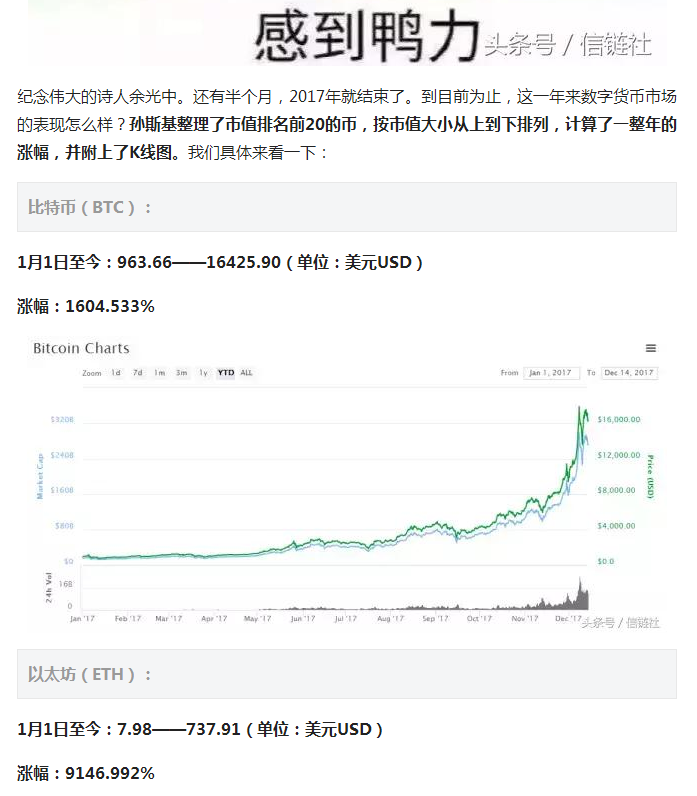Toggle the Market Cap axis series
Viewport: 697px width, 796px height.
pos(40,476)
